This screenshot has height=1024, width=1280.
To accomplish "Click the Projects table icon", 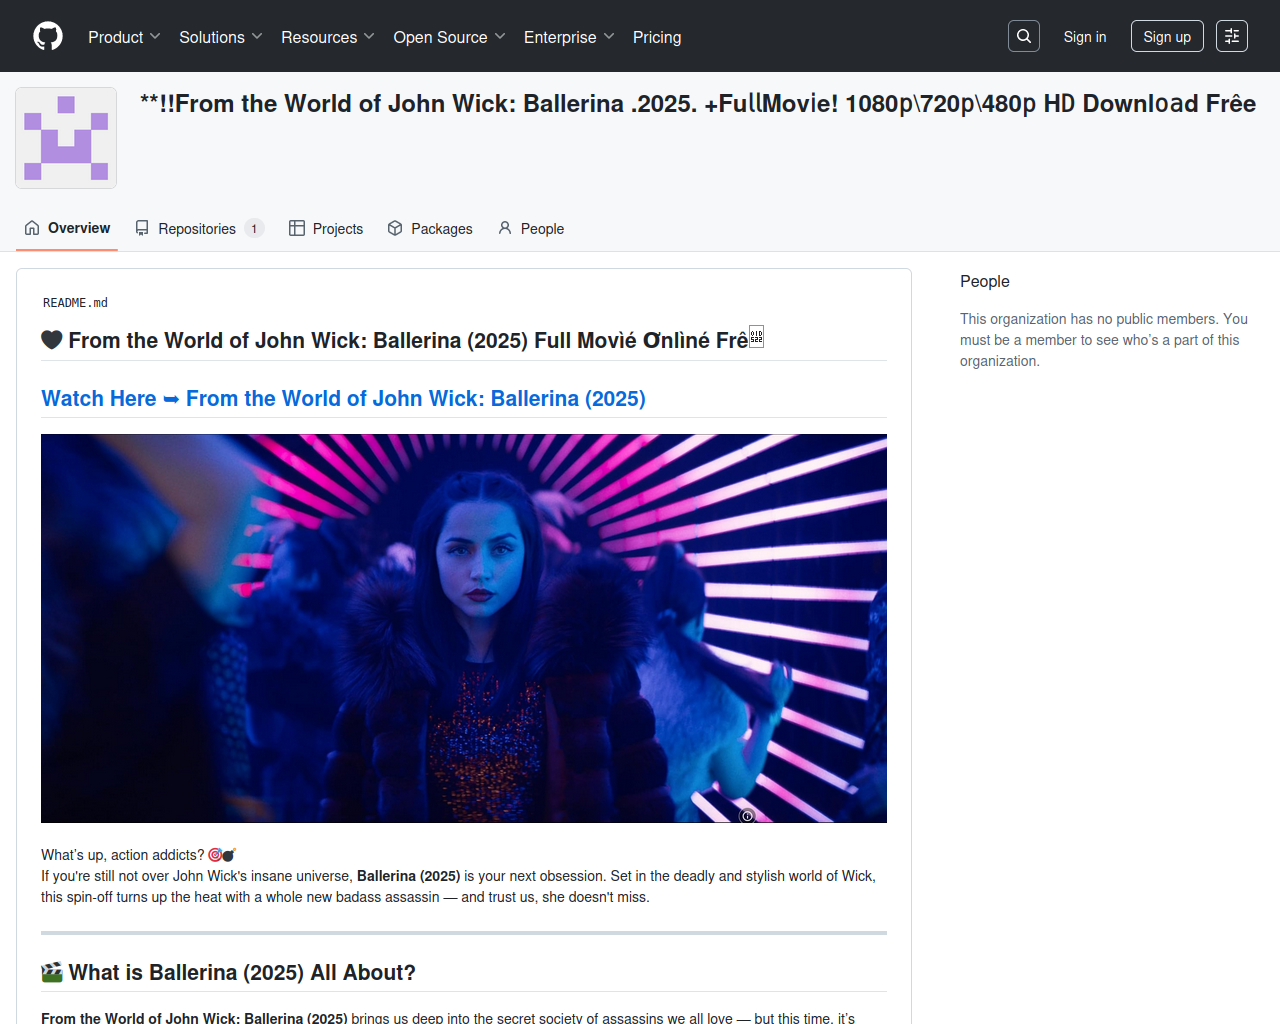I will click(297, 228).
